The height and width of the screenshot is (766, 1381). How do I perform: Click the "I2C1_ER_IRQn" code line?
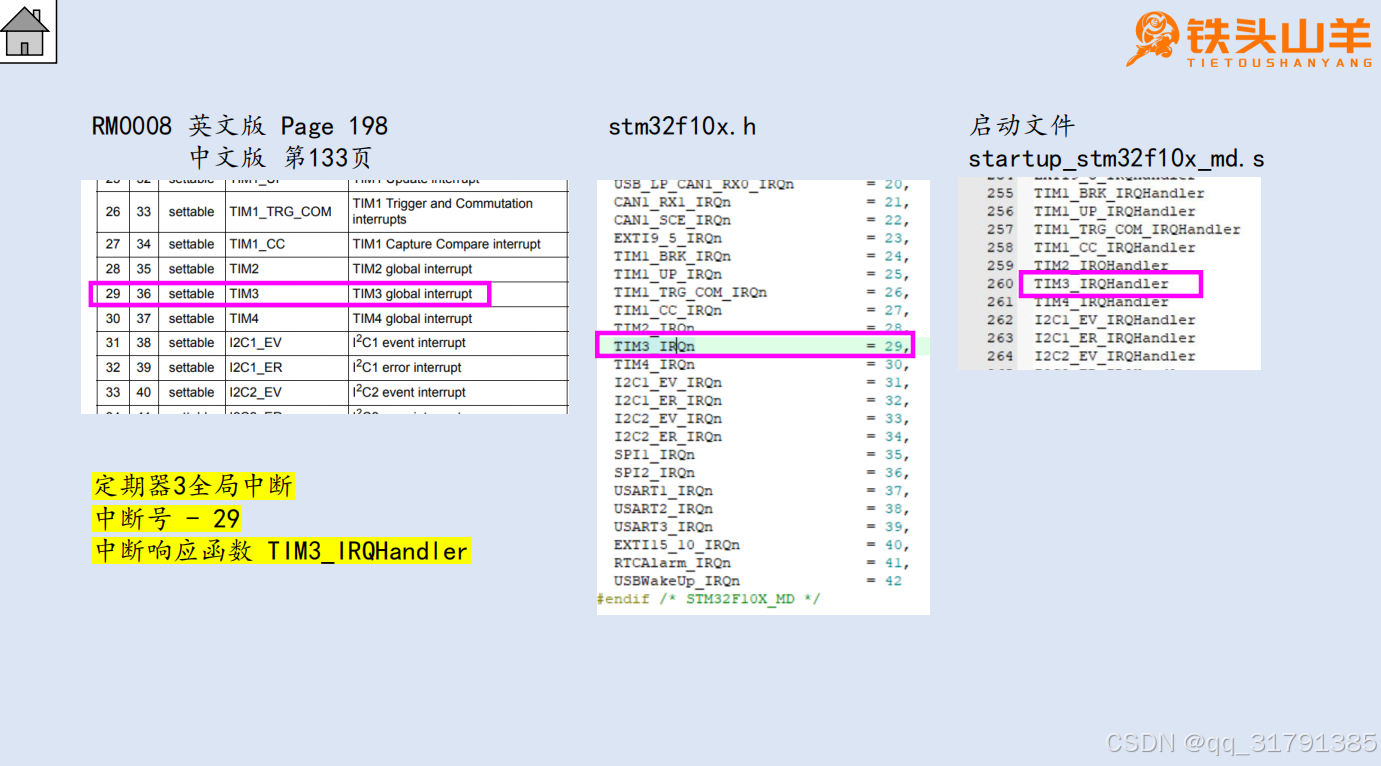pos(761,400)
